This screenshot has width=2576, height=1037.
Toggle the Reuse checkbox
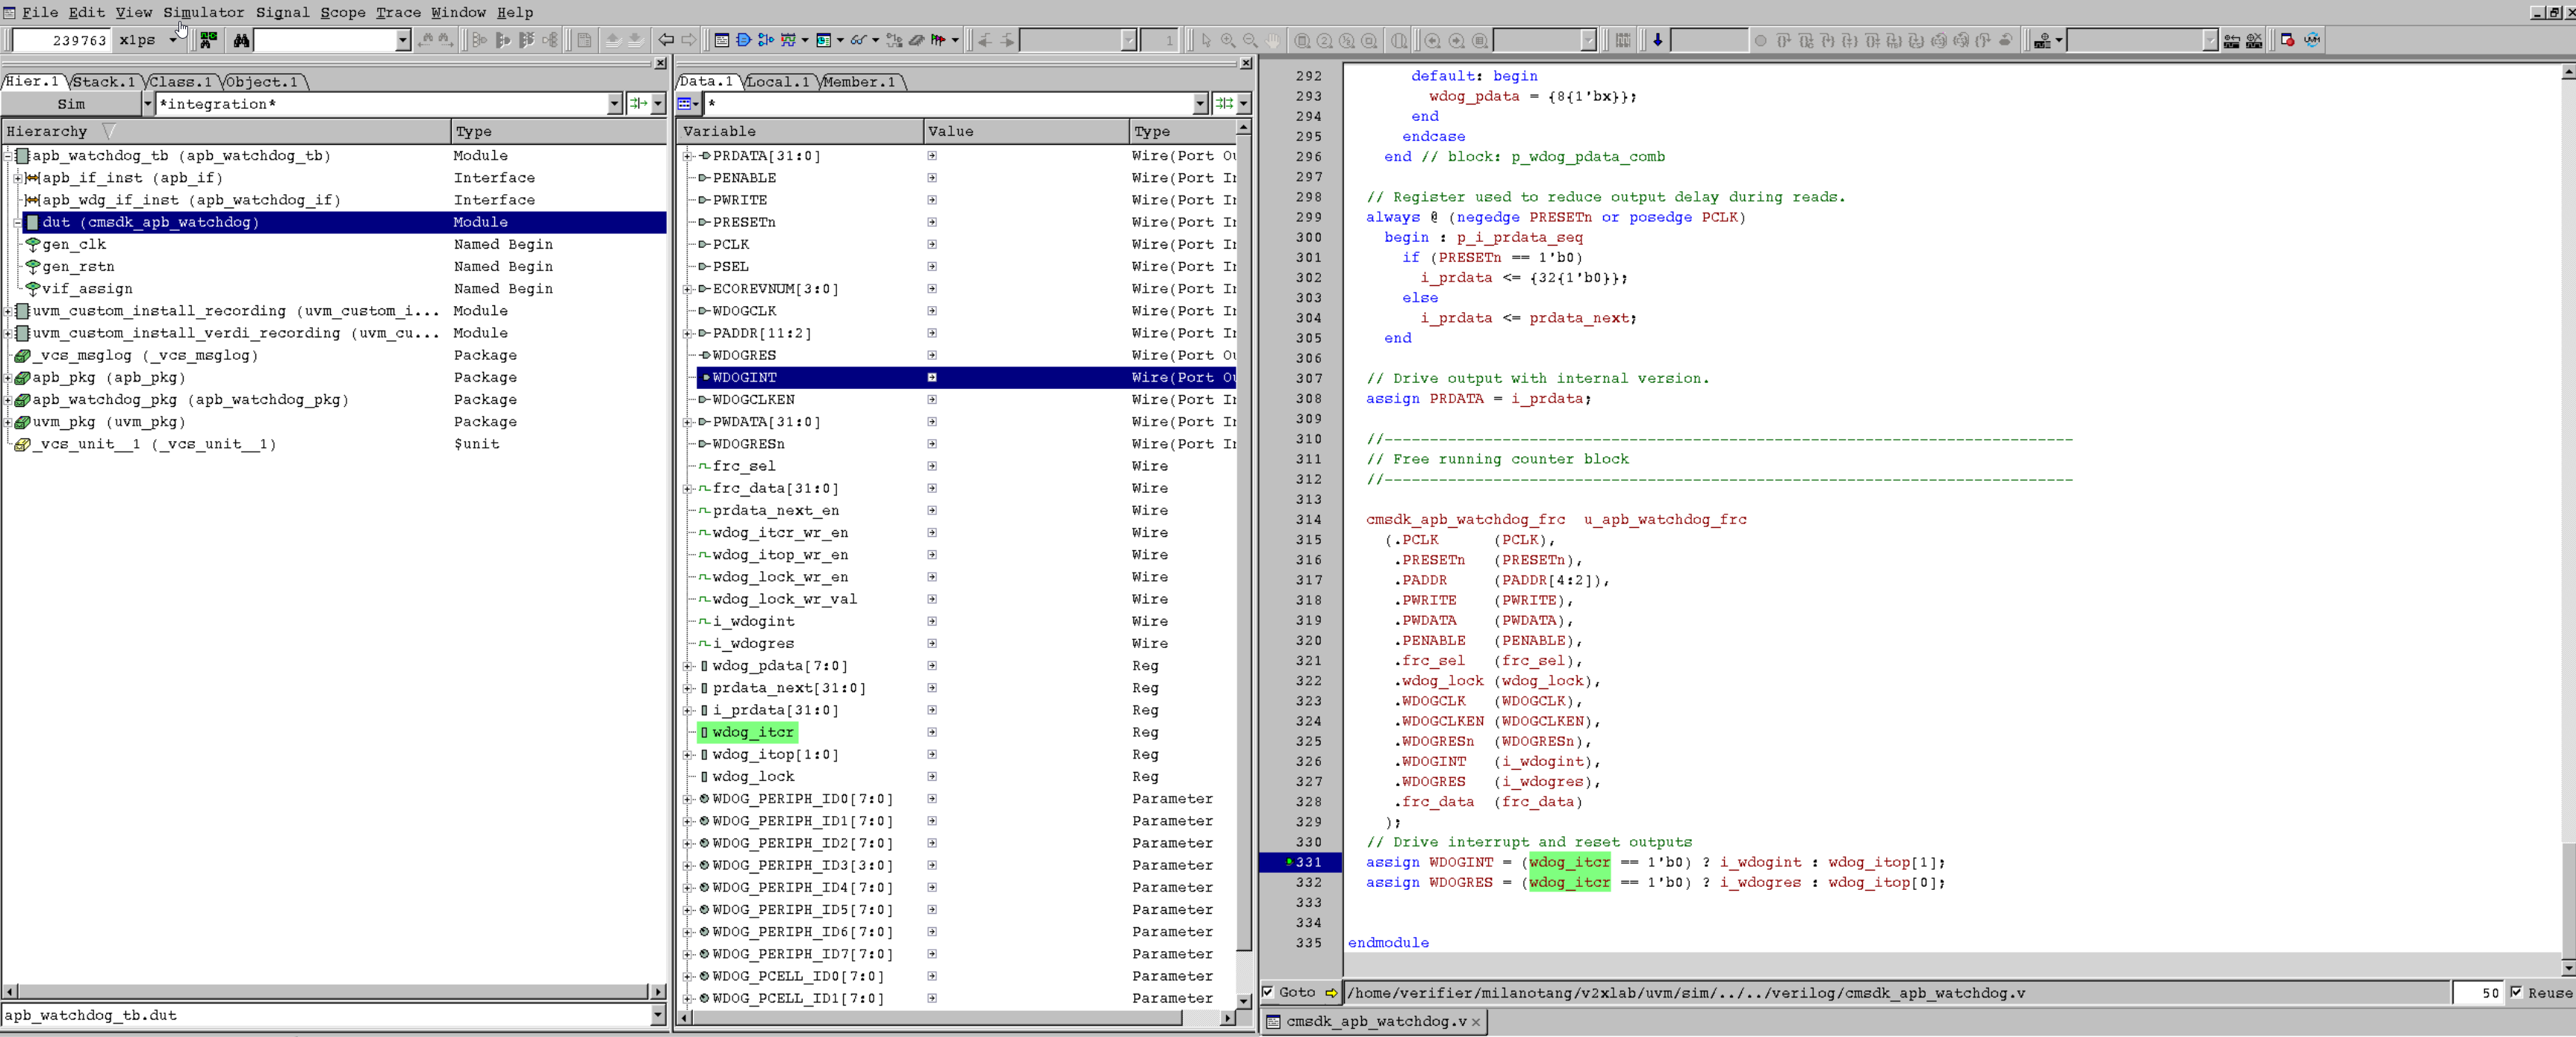(x=2516, y=992)
